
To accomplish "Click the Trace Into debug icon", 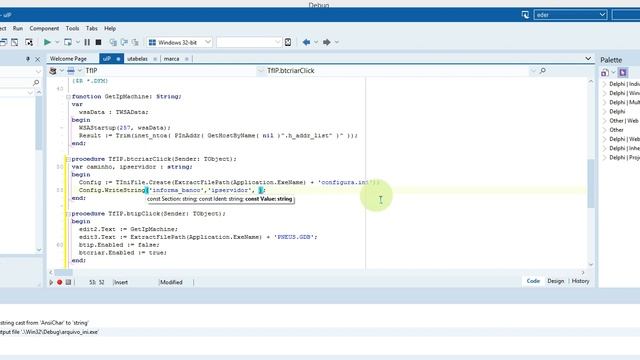I will tap(113, 42).
